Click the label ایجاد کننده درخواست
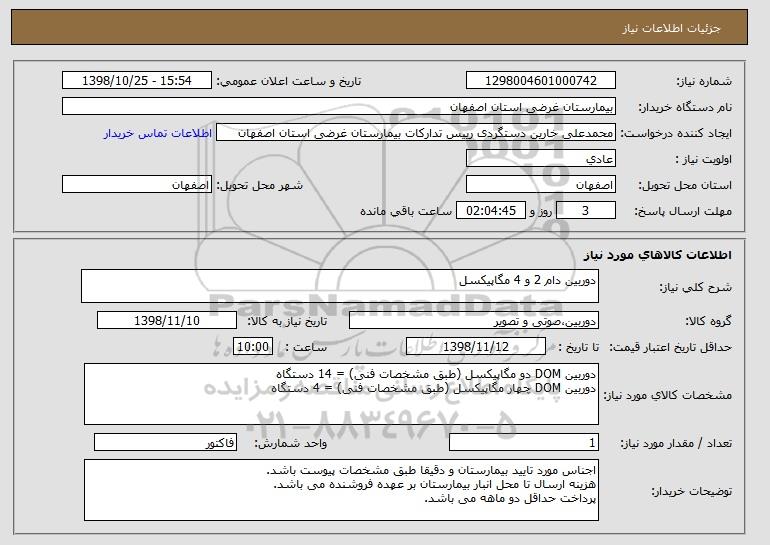Viewport: 770px width, 545px height. point(676,133)
